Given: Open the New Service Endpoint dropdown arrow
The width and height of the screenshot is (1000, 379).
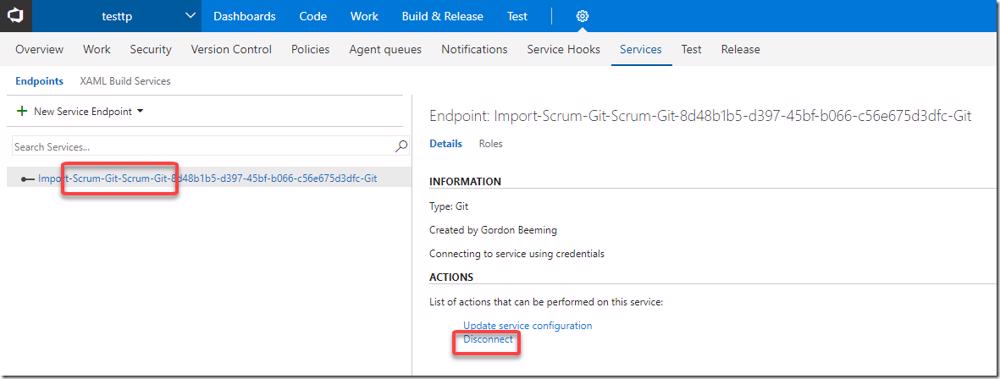Looking at the screenshot, I should (x=140, y=111).
